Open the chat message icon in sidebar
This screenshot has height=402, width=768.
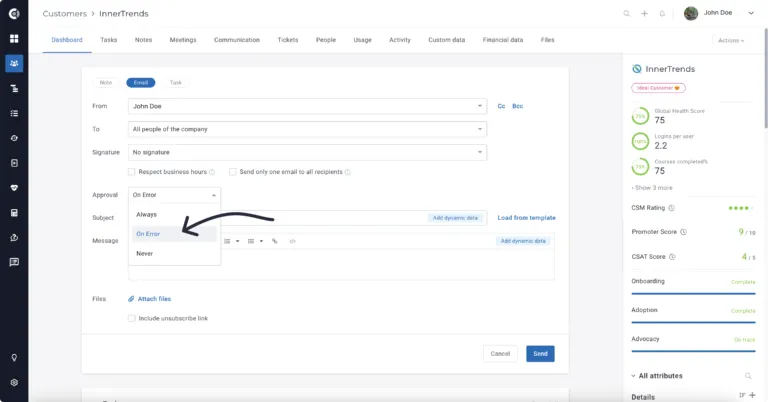(x=14, y=262)
